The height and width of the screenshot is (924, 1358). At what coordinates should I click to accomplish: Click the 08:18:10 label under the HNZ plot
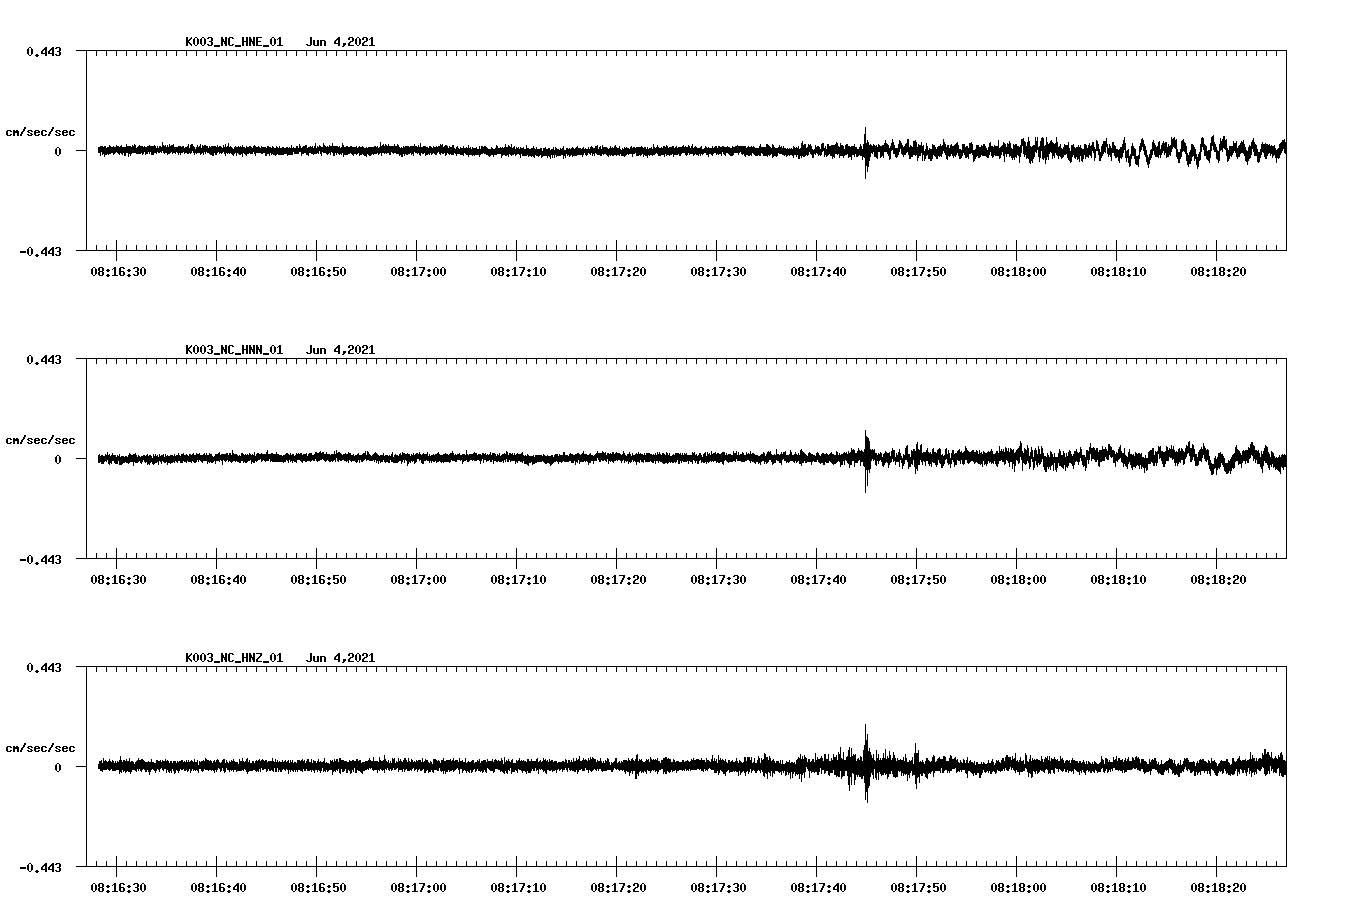tap(1118, 887)
